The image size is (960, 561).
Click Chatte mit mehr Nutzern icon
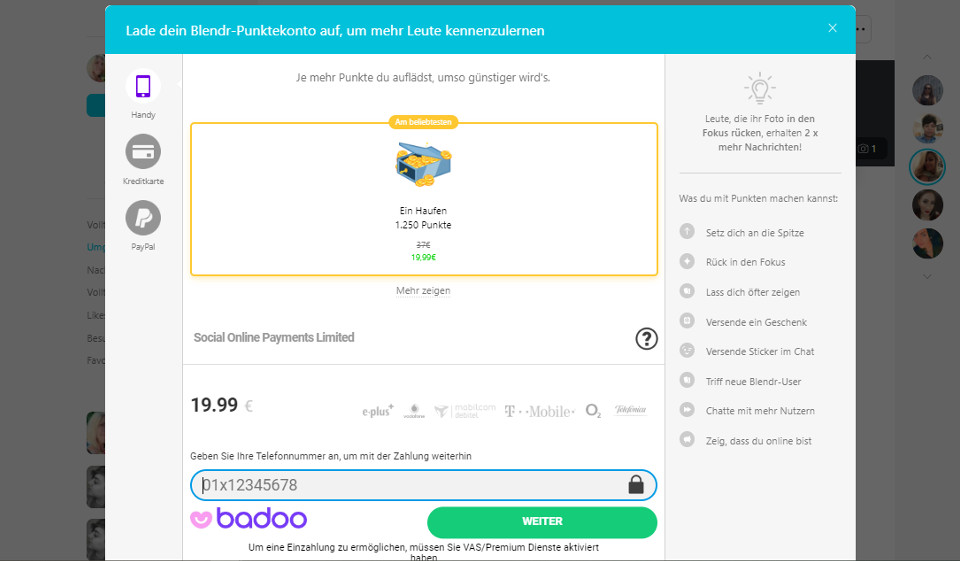tap(687, 410)
